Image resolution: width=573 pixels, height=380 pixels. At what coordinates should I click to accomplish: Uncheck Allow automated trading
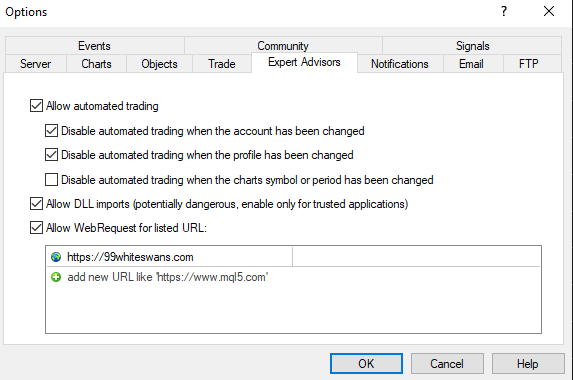(x=36, y=106)
